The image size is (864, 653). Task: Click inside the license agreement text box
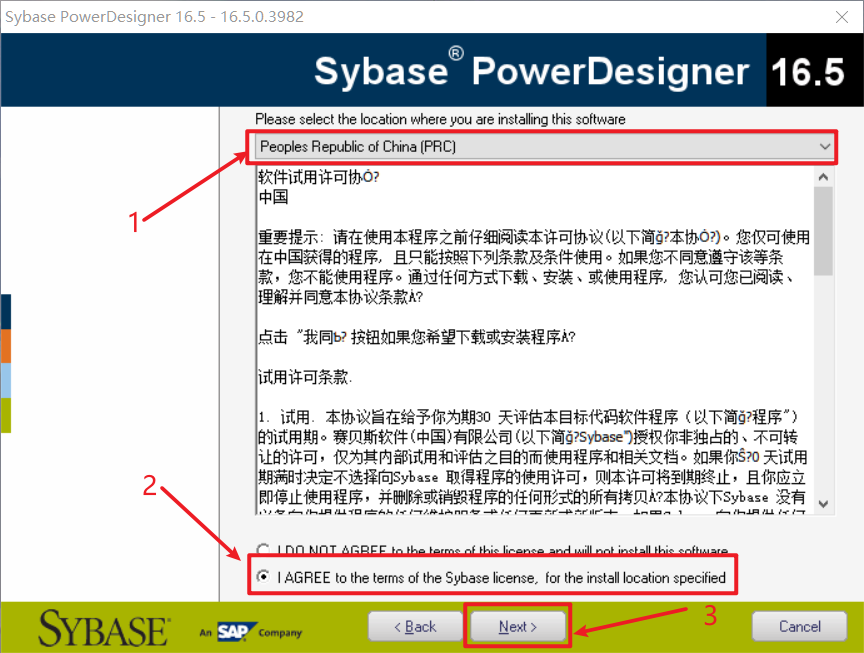(x=534, y=341)
